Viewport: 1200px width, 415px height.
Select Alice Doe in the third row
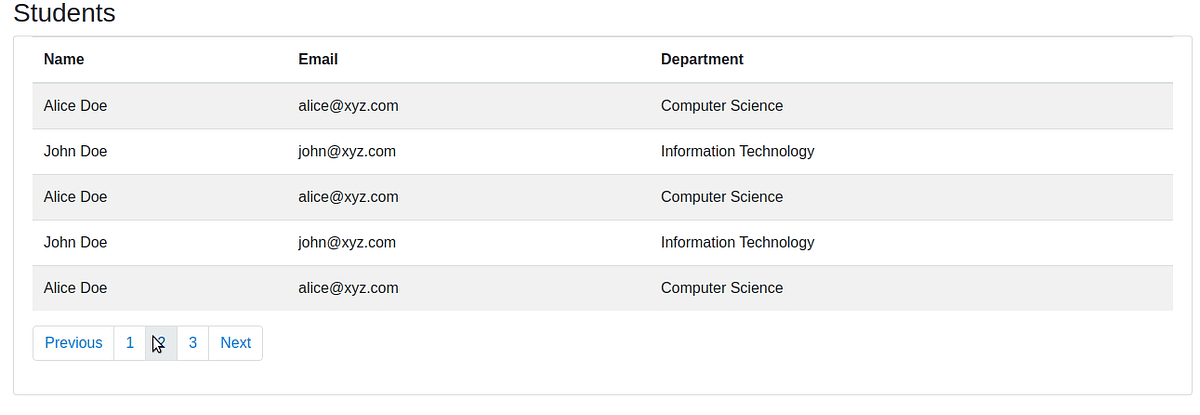pyautogui.click(x=75, y=197)
